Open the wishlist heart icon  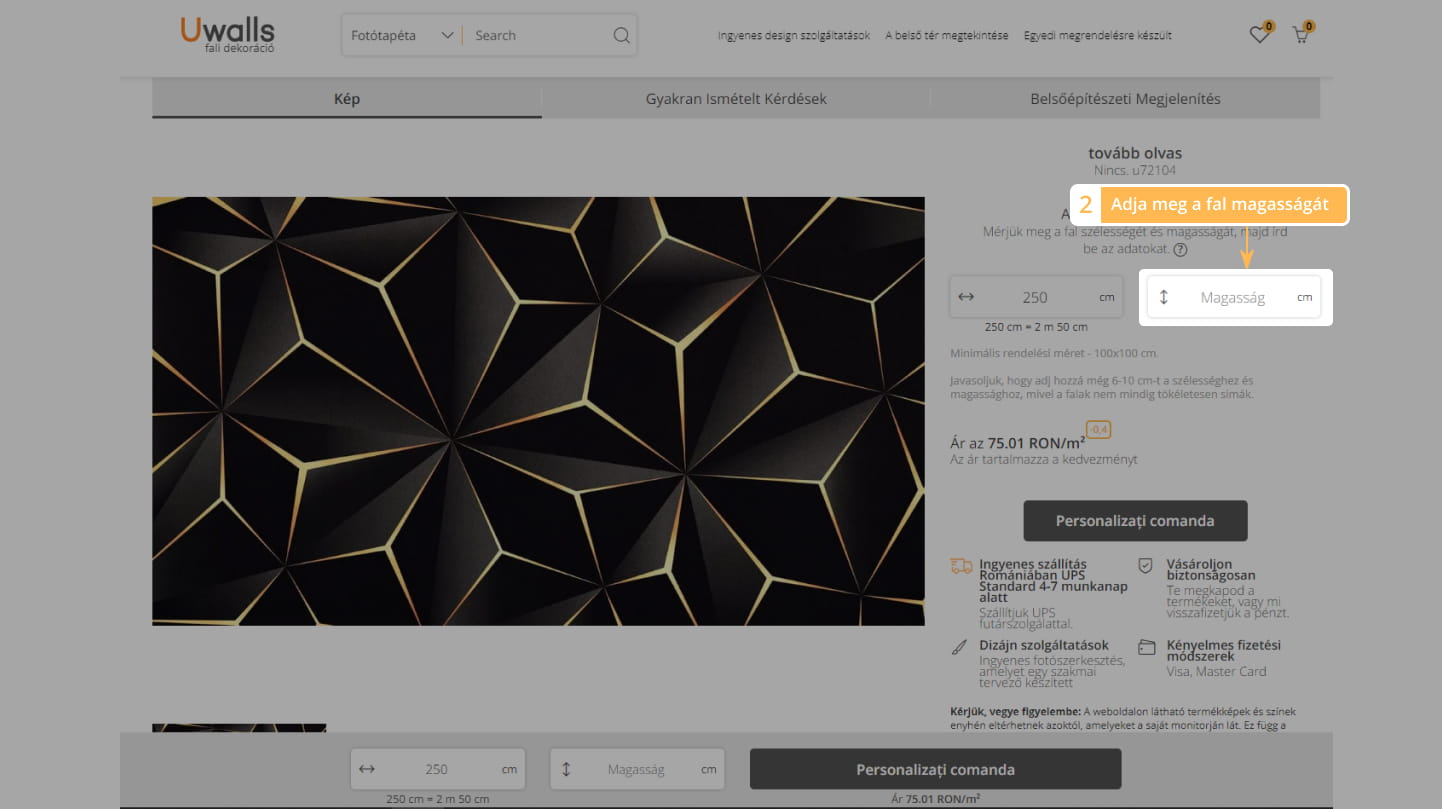tap(1259, 35)
